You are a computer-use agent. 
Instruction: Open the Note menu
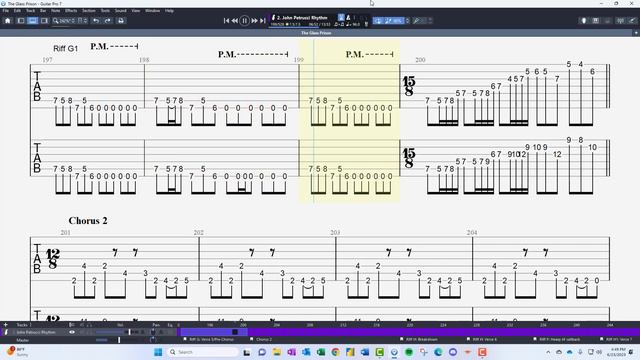point(56,11)
